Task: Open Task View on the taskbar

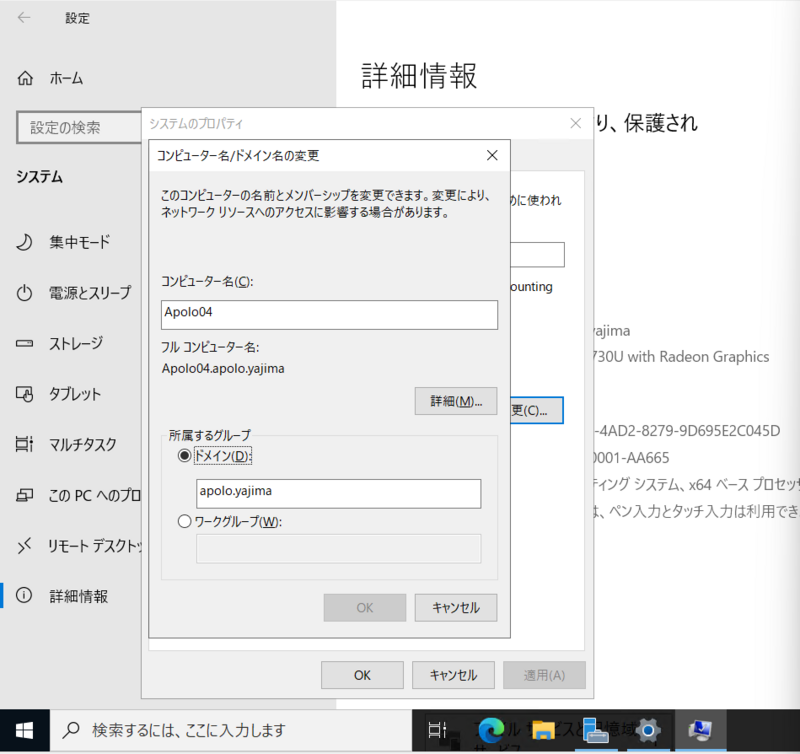Action: pyautogui.click(x=437, y=731)
